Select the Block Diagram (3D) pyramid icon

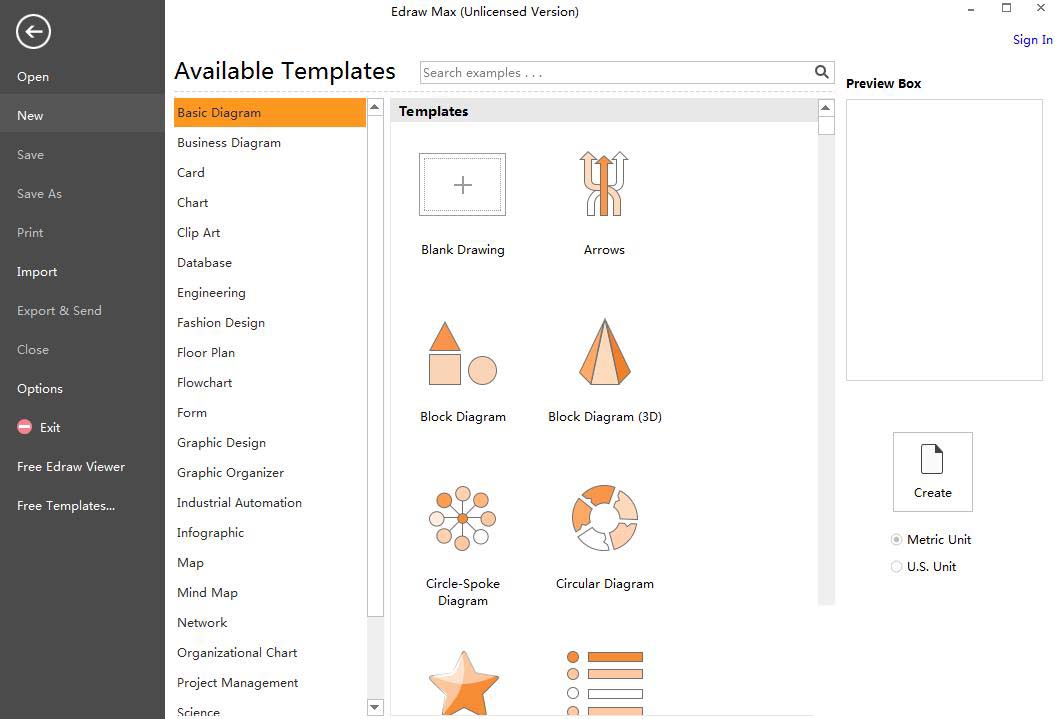(605, 351)
